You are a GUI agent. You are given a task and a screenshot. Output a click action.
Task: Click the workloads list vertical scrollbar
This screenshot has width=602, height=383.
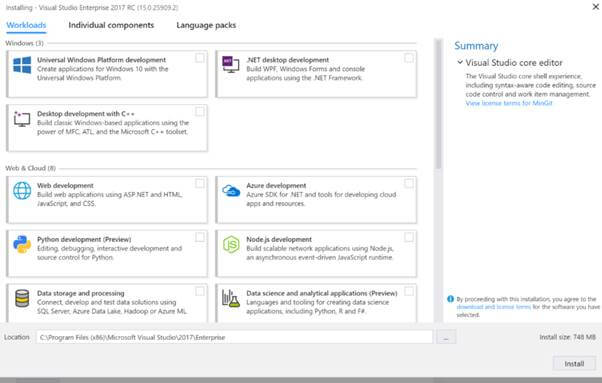tap(438, 104)
